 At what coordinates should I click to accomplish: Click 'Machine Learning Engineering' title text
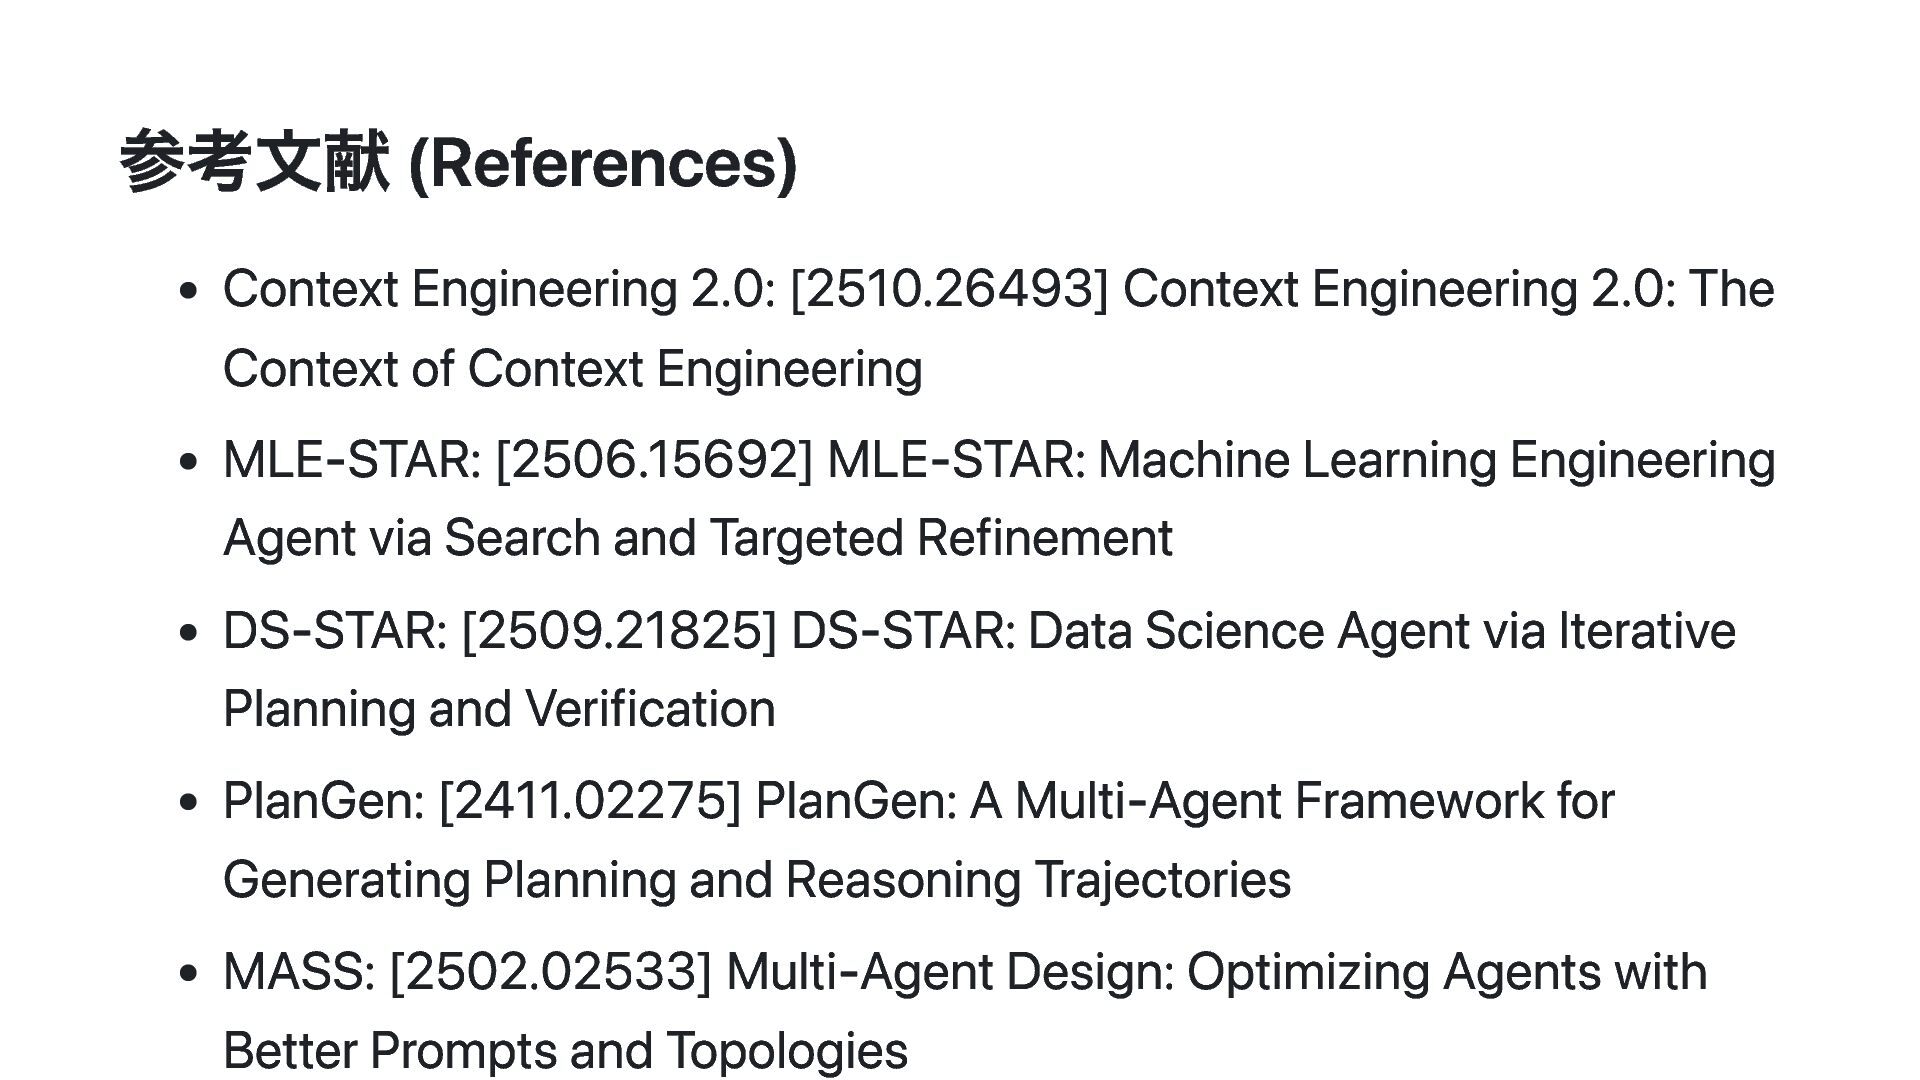pyautogui.click(x=1436, y=460)
